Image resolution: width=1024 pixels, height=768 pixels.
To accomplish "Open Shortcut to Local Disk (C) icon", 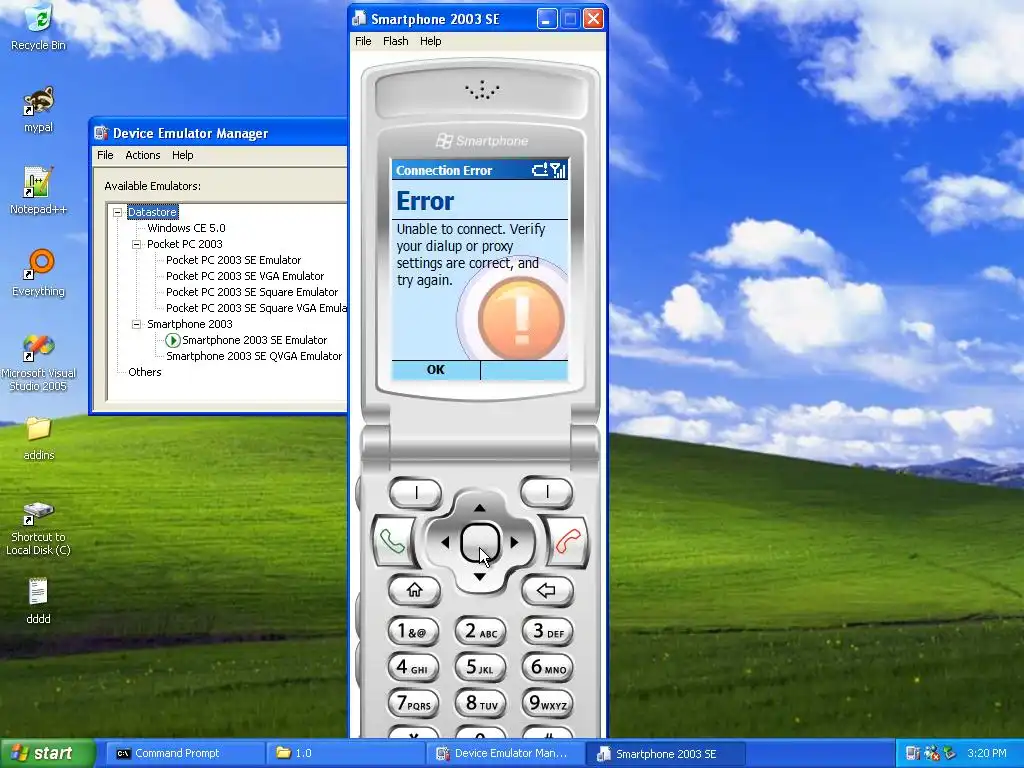I will 39,528.
